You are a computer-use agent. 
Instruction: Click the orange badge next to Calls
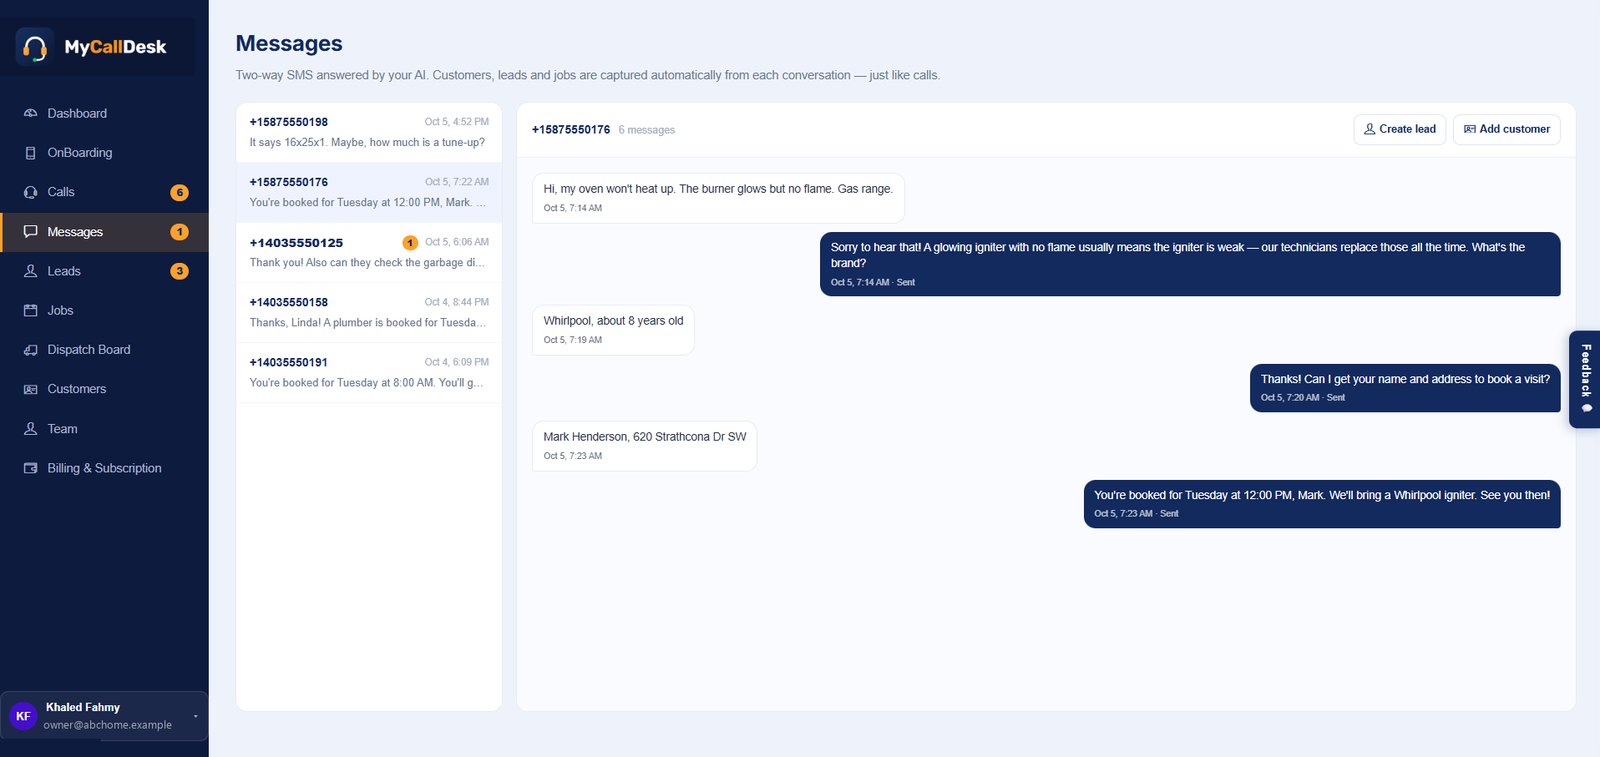coord(179,192)
